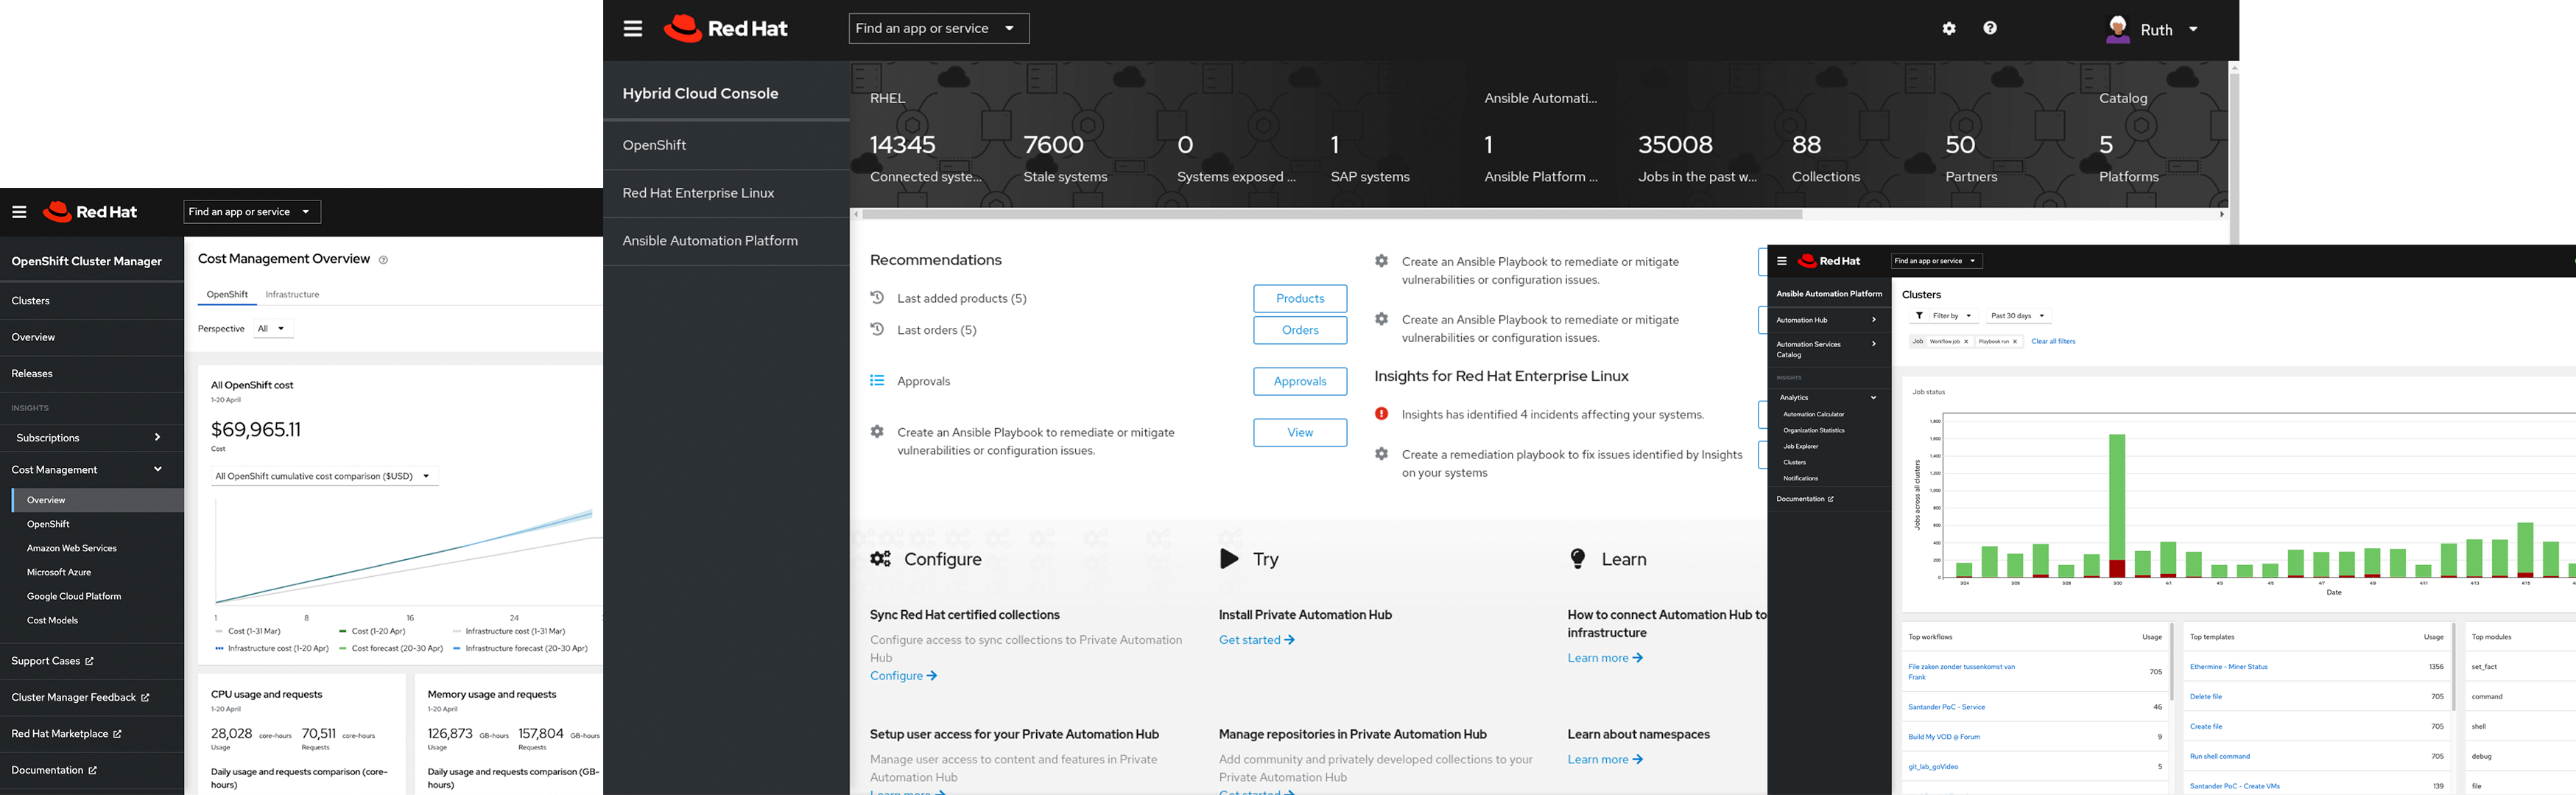This screenshot has height=795, width=2576.
Task: Click Learn more under Learn about namespaces
Action: pyautogui.click(x=1605, y=760)
